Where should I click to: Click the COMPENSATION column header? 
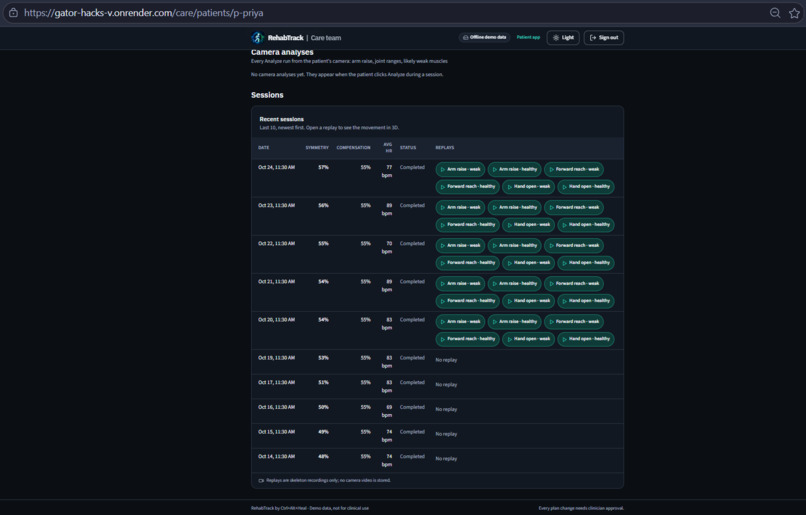tap(353, 148)
